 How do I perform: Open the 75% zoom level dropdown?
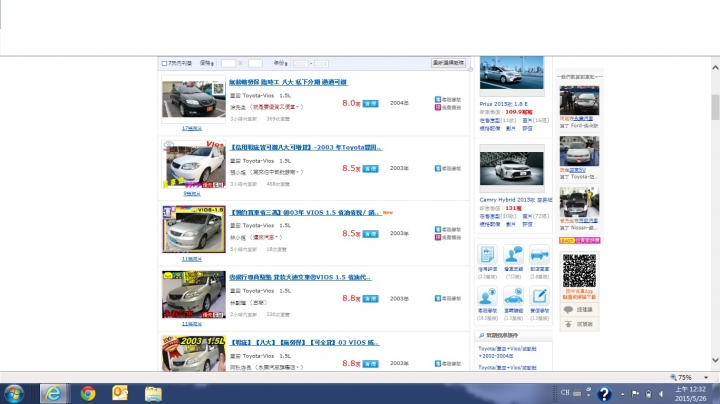[706, 377]
